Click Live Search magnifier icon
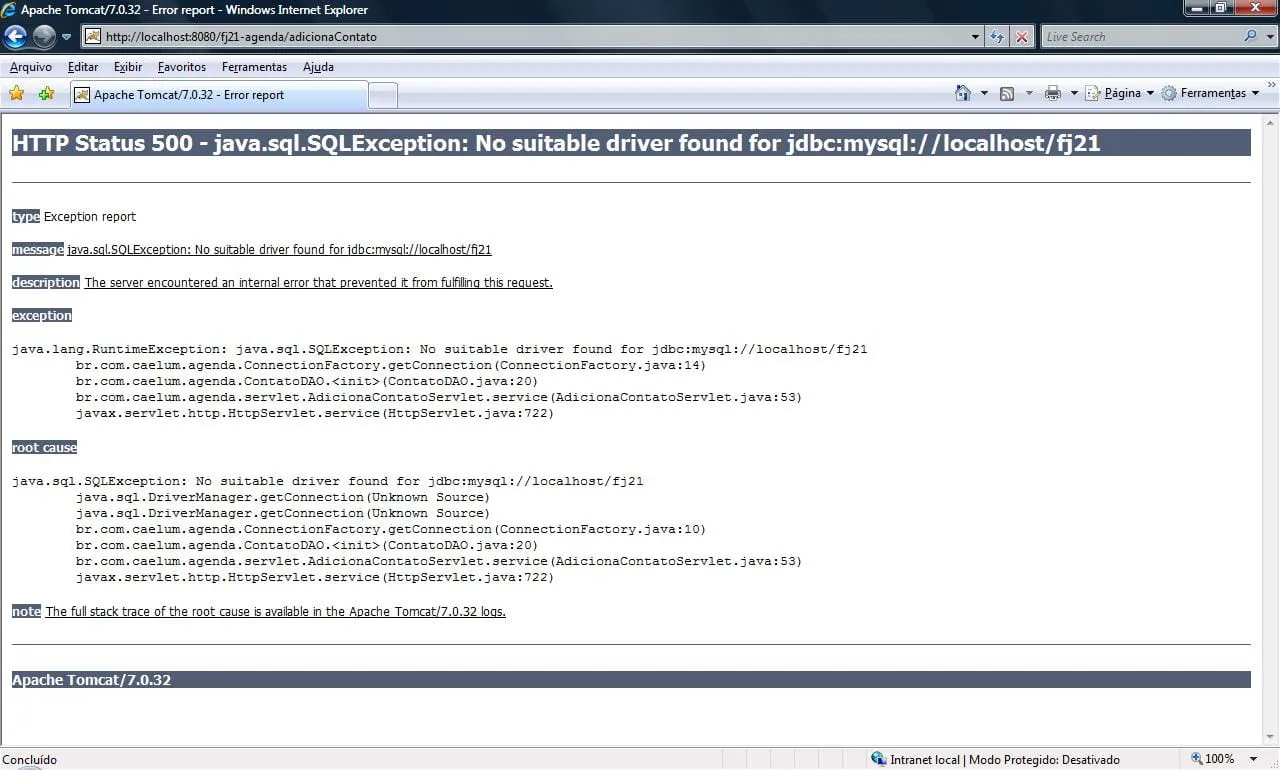 click(1250, 37)
